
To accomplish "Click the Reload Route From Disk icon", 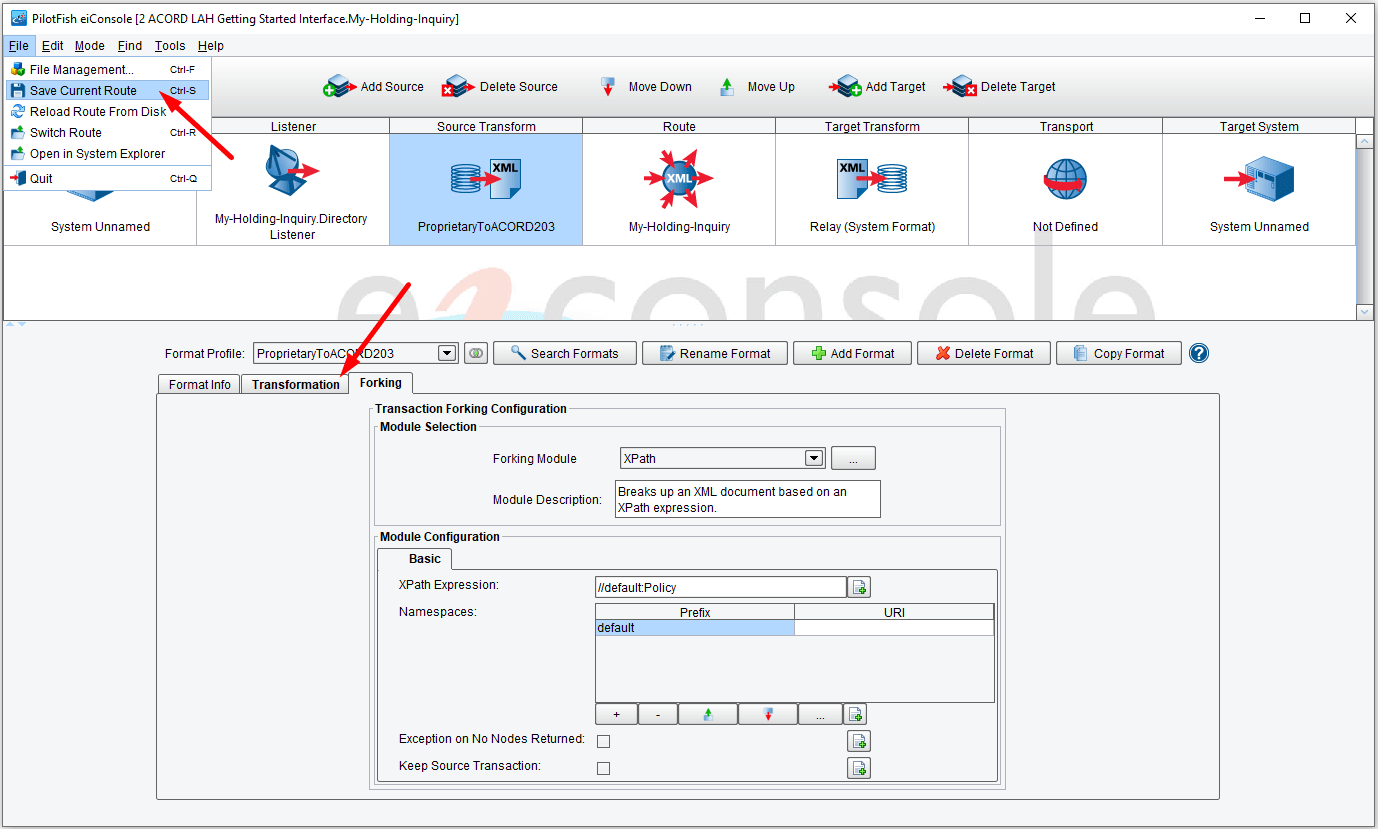I will click(18, 111).
